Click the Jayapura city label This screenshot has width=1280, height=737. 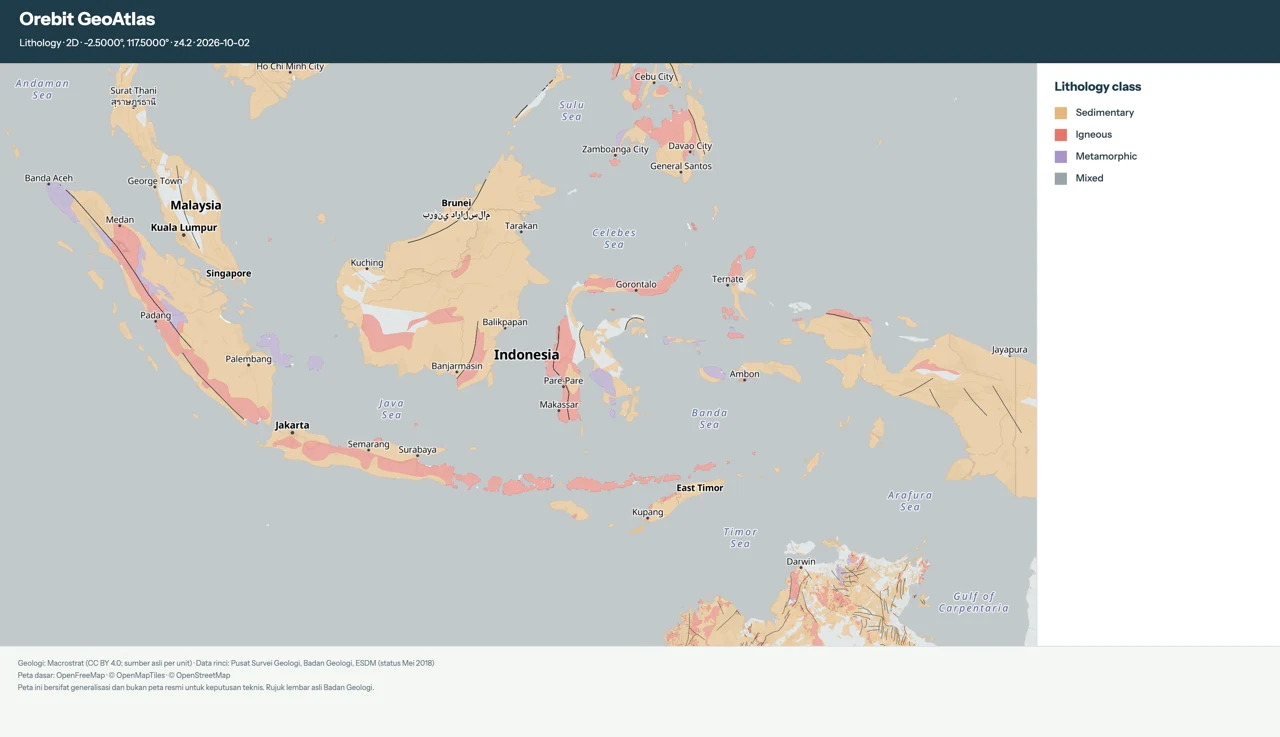(x=1010, y=350)
